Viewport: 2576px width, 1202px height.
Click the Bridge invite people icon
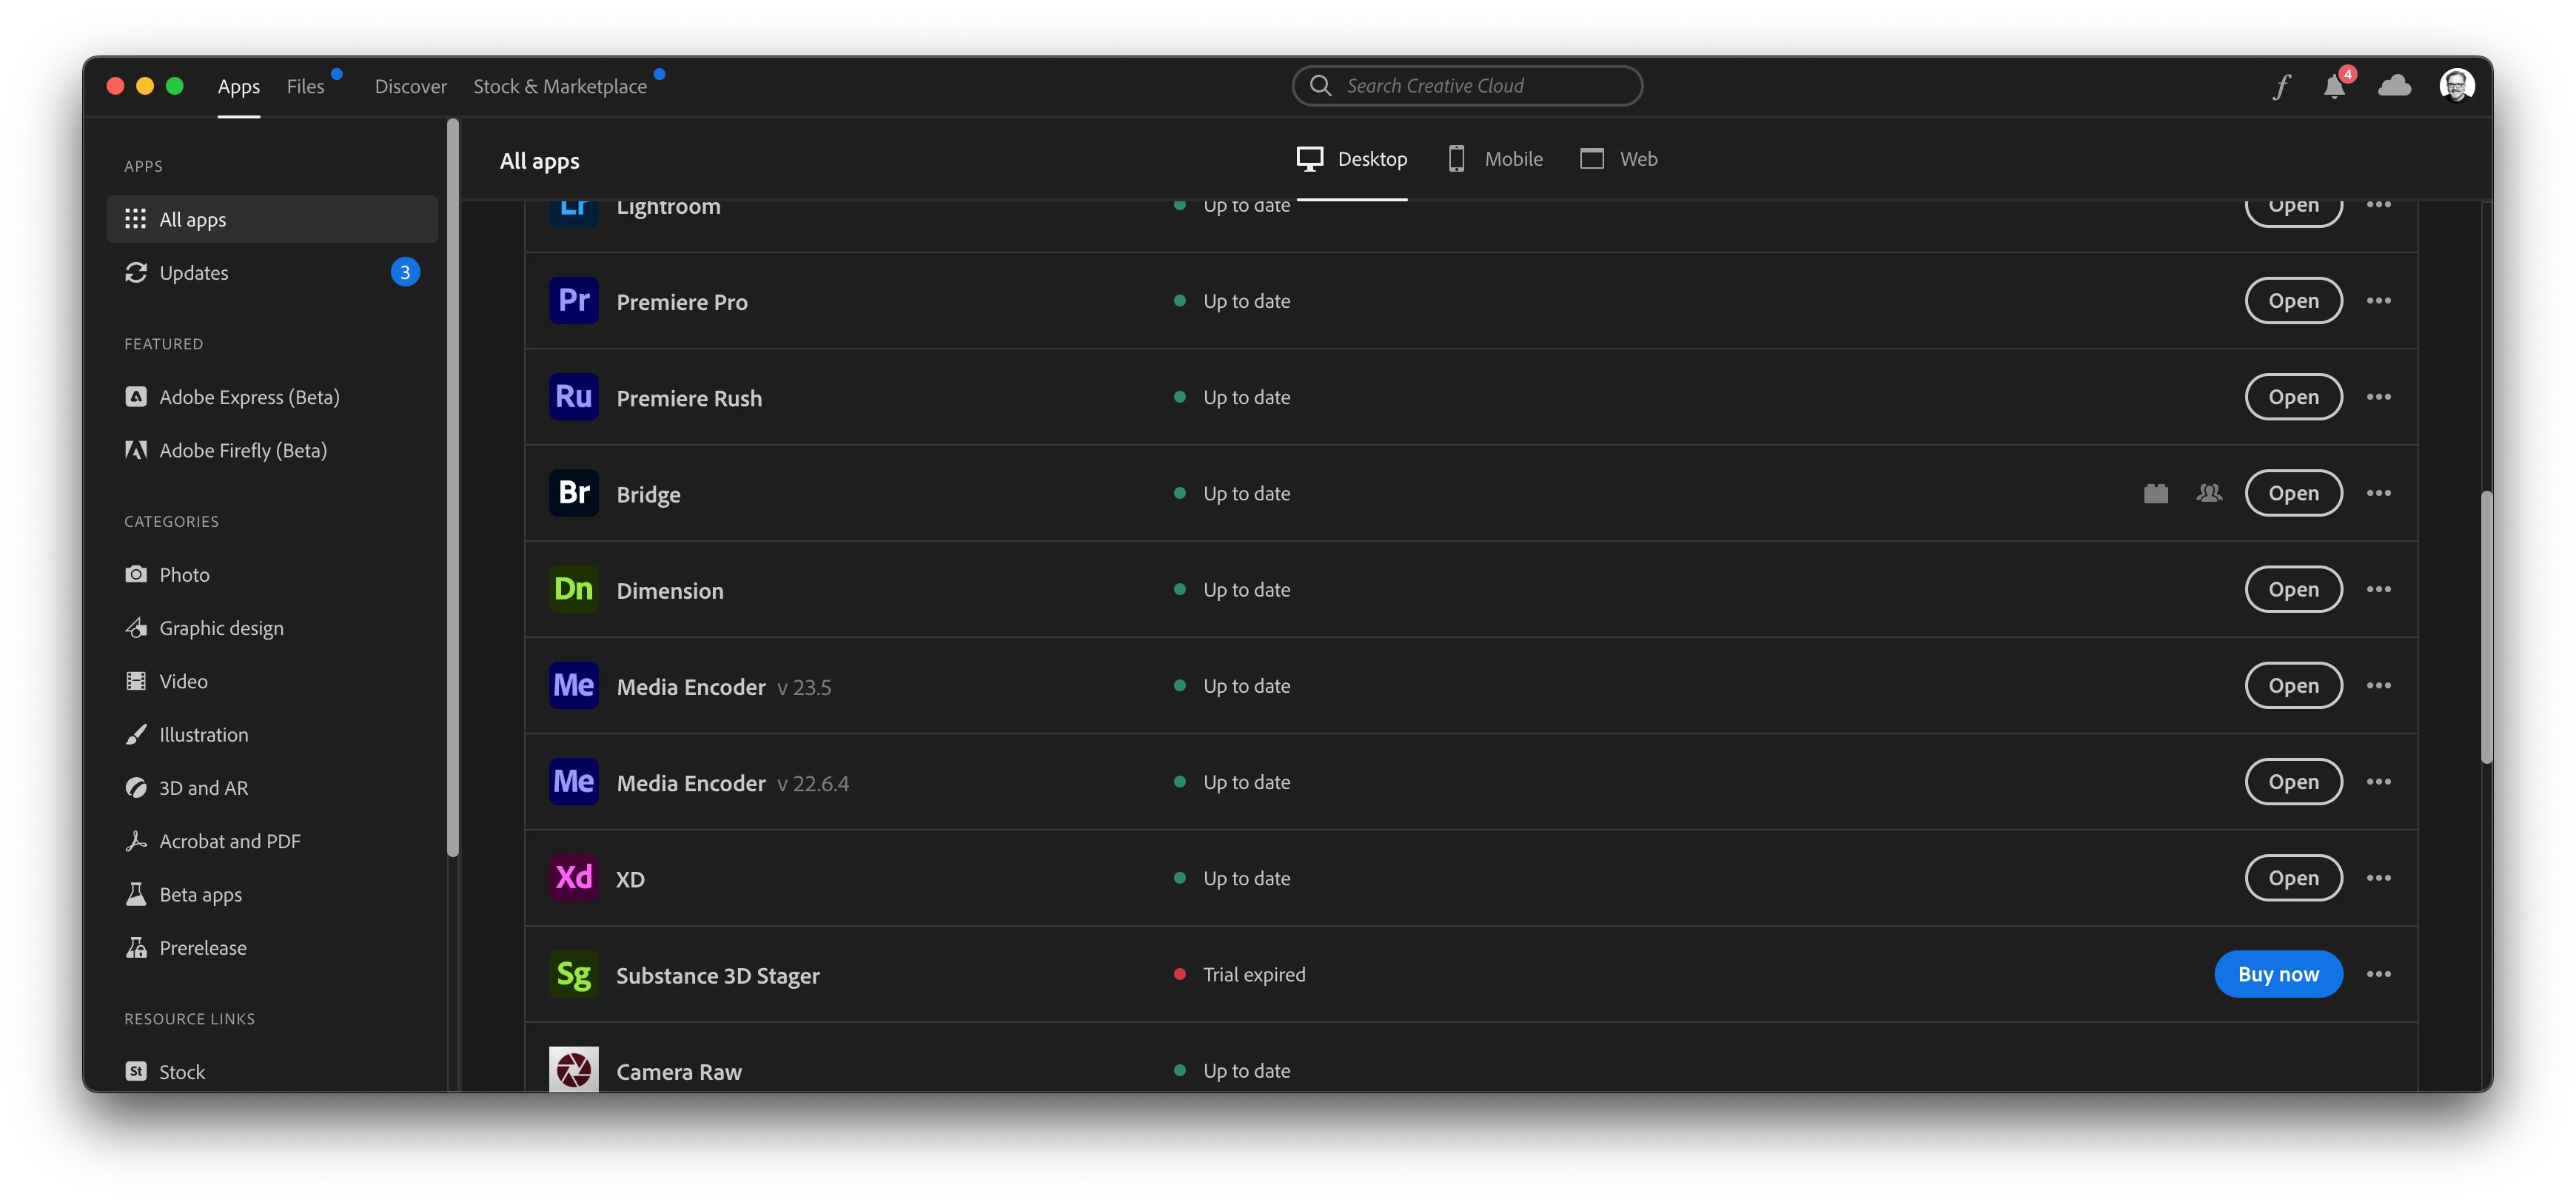(x=2210, y=493)
